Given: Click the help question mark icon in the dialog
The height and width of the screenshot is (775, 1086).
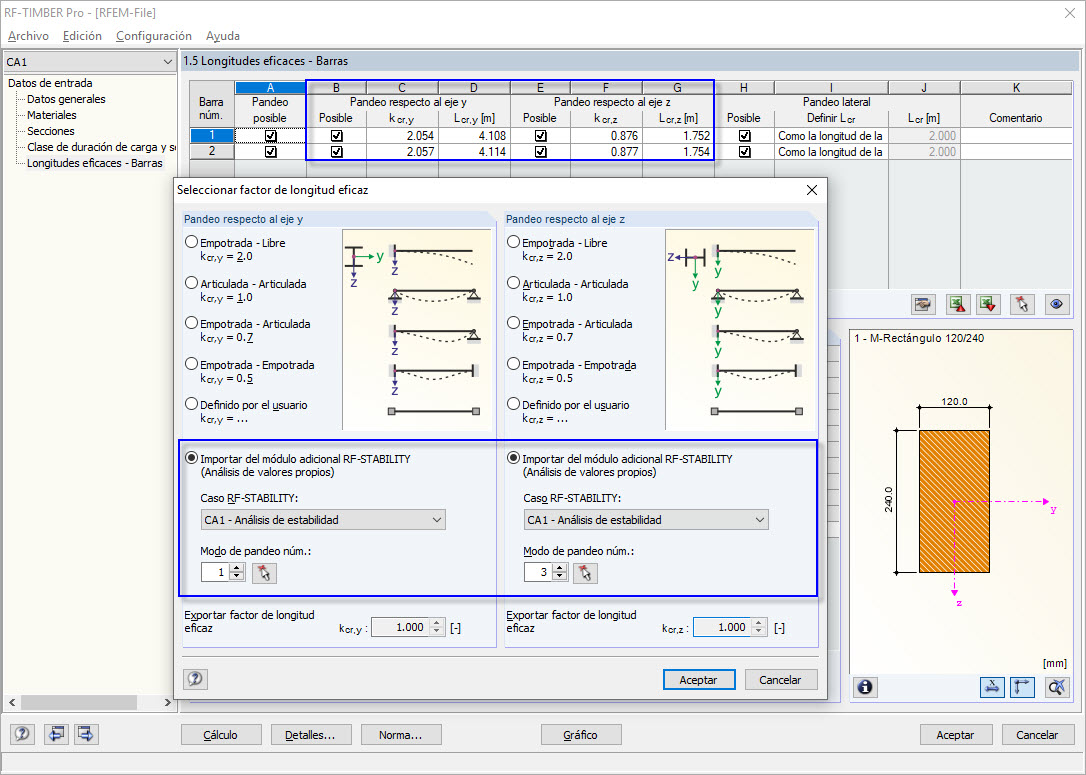Looking at the screenshot, I should pyautogui.click(x=196, y=679).
